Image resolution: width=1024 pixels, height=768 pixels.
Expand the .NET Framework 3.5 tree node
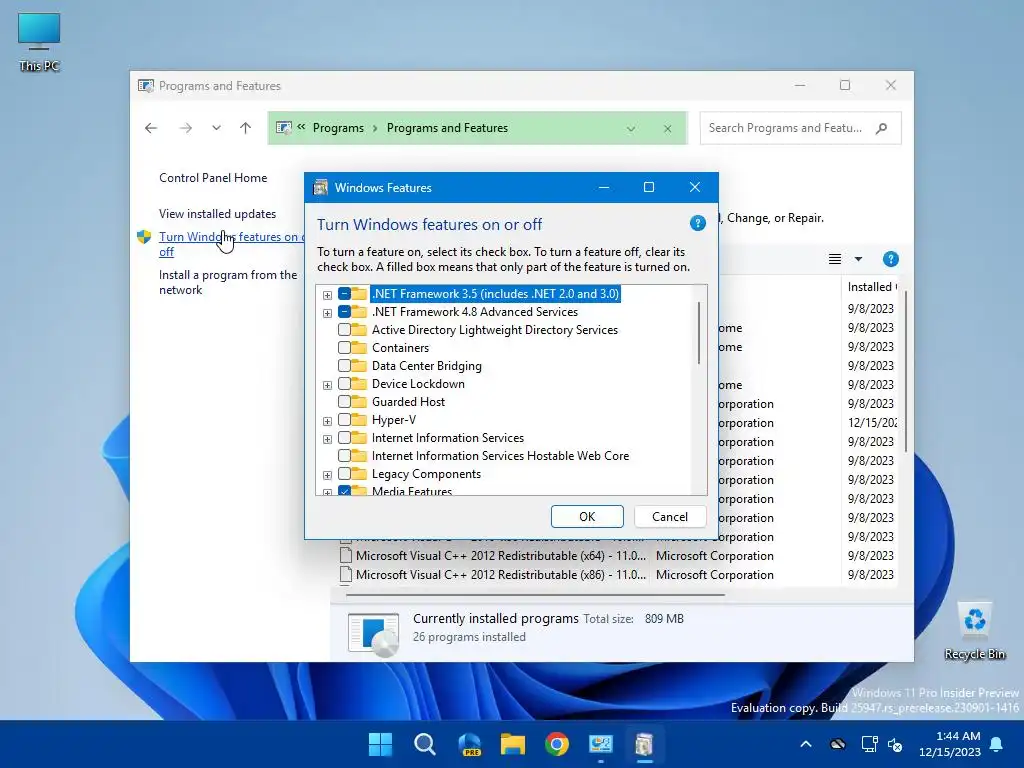pos(327,295)
